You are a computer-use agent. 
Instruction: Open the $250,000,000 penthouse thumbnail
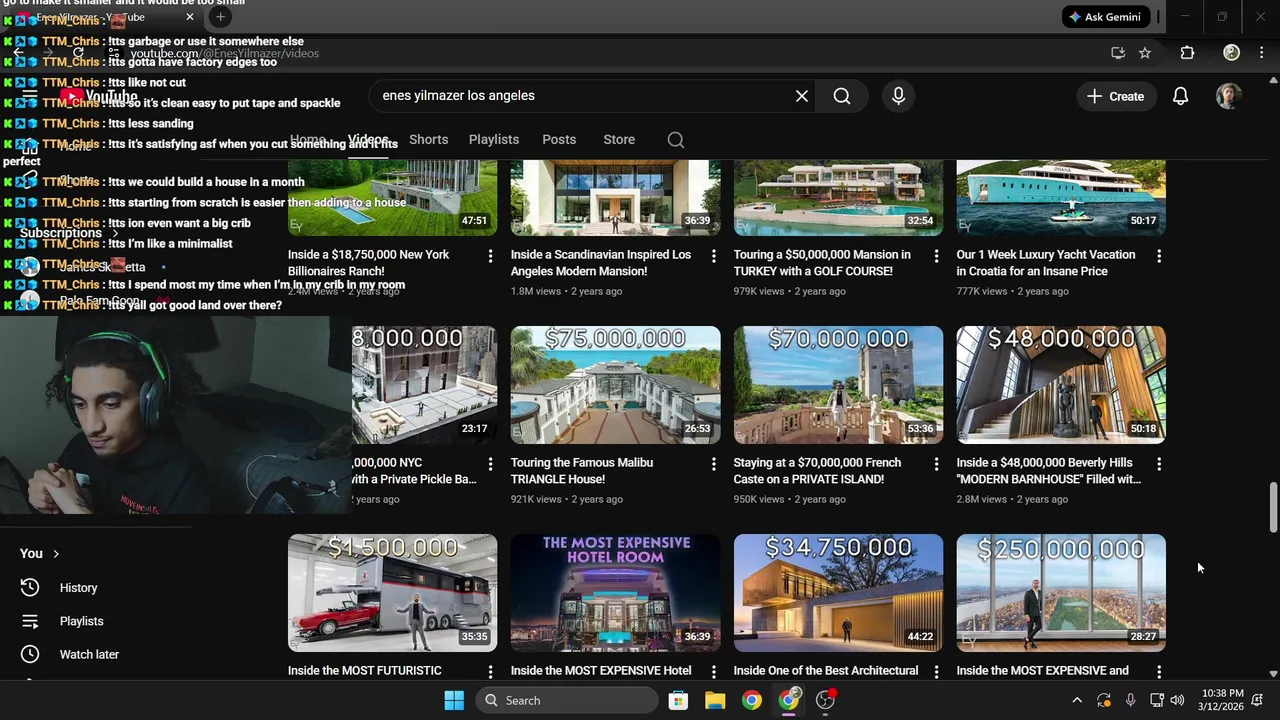(1061, 593)
